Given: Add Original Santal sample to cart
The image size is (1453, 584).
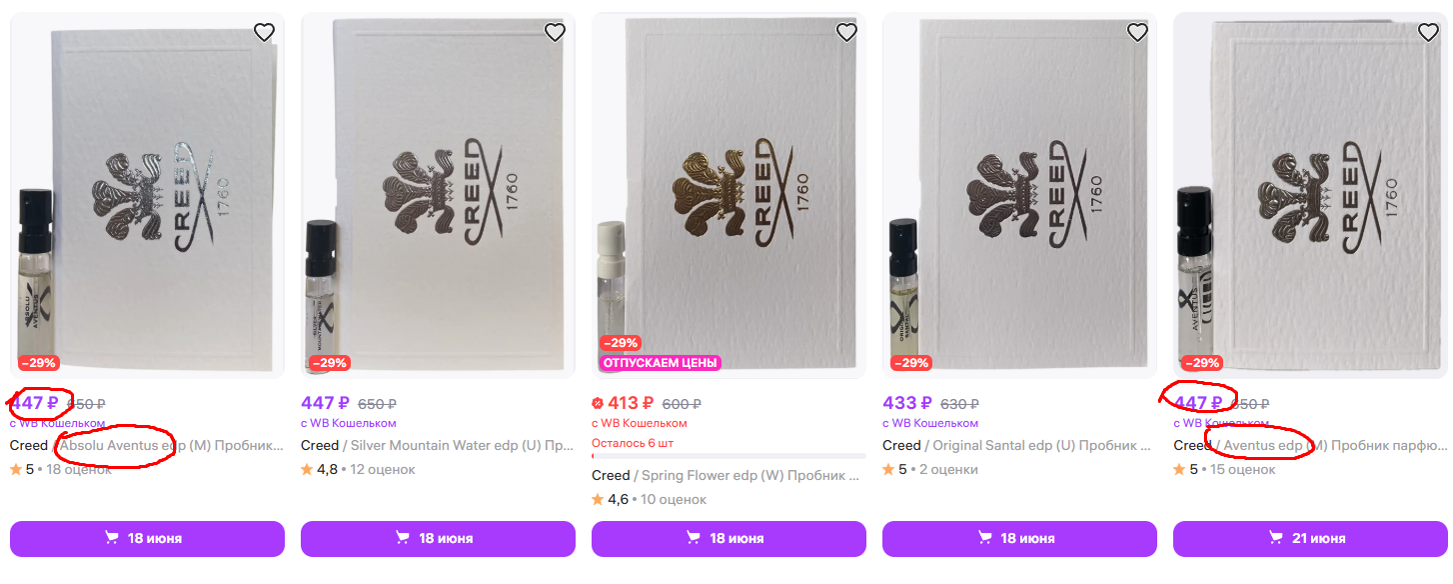Looking at the screenshot, I should 1019,538.
